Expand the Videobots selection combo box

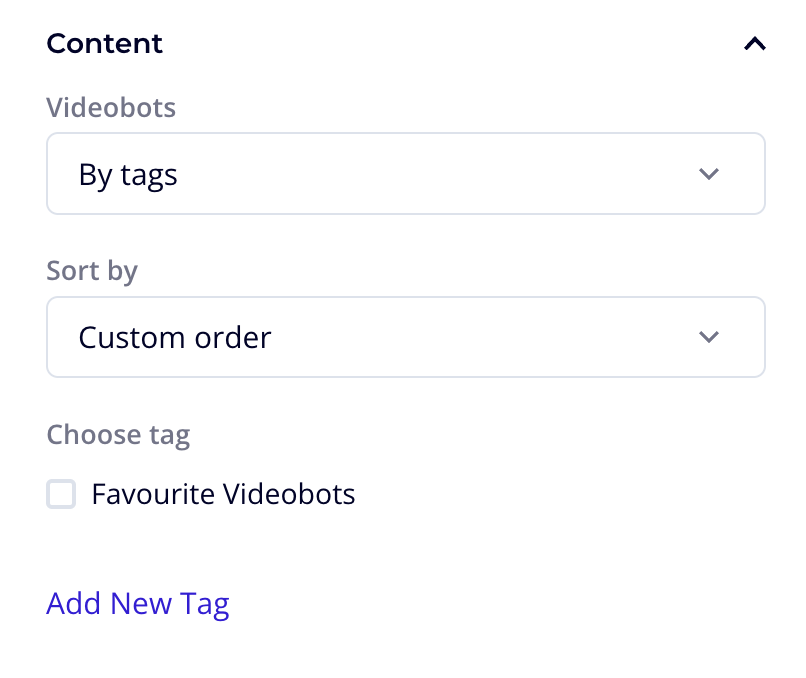point(405,174)
